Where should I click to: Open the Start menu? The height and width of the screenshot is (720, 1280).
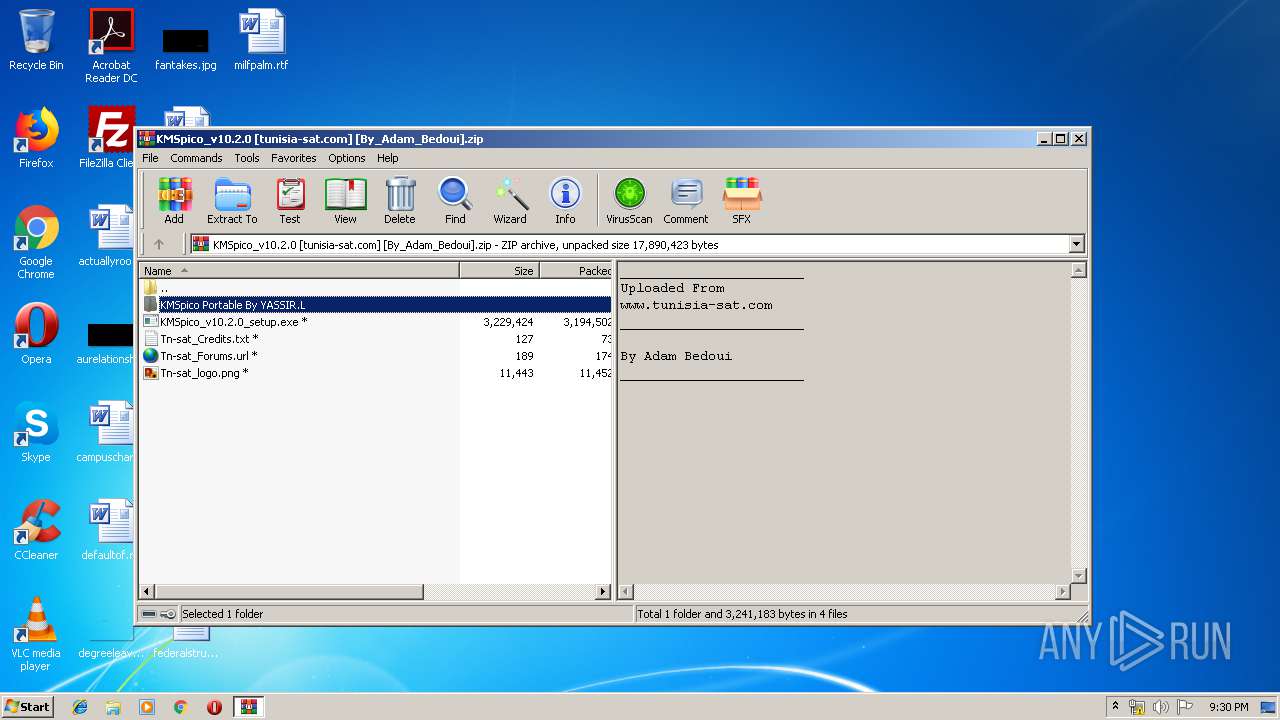(x=28, y=706)
